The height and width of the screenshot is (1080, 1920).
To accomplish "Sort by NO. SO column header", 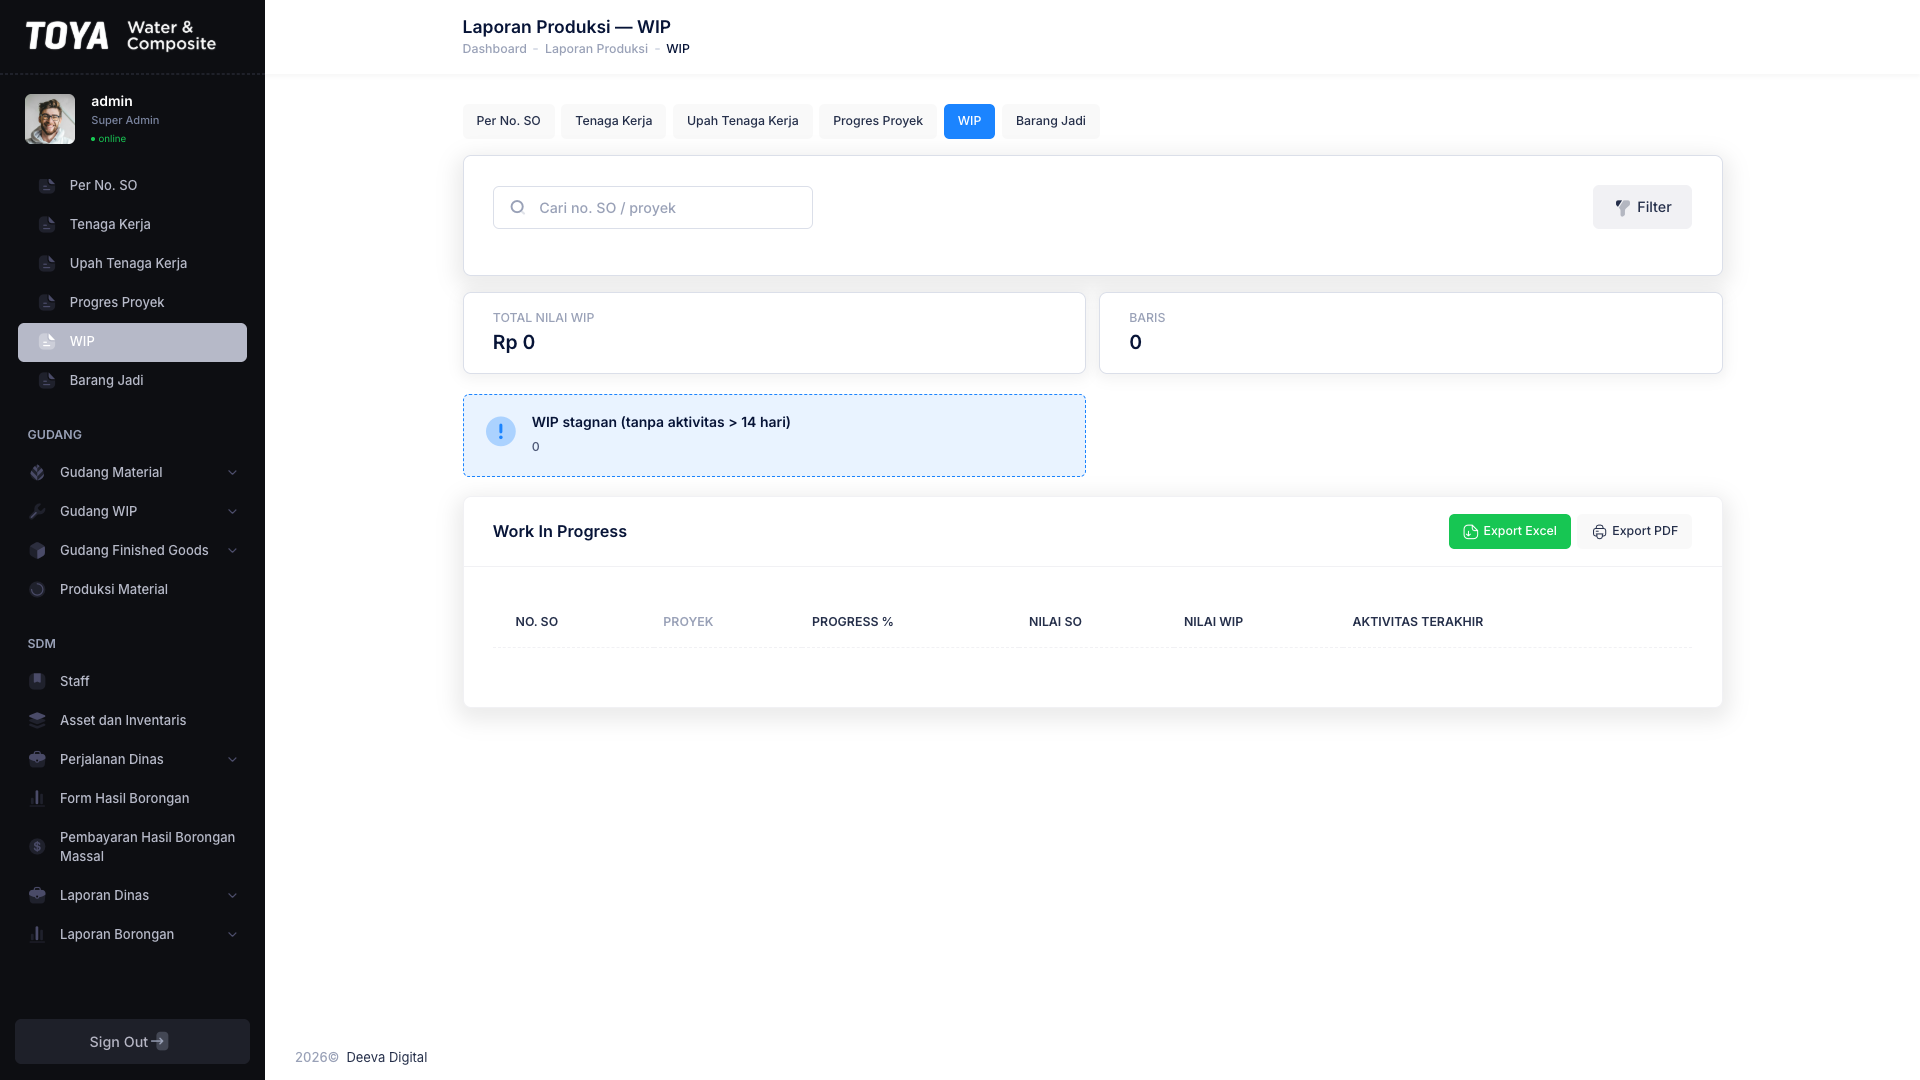I will point(537,622).
